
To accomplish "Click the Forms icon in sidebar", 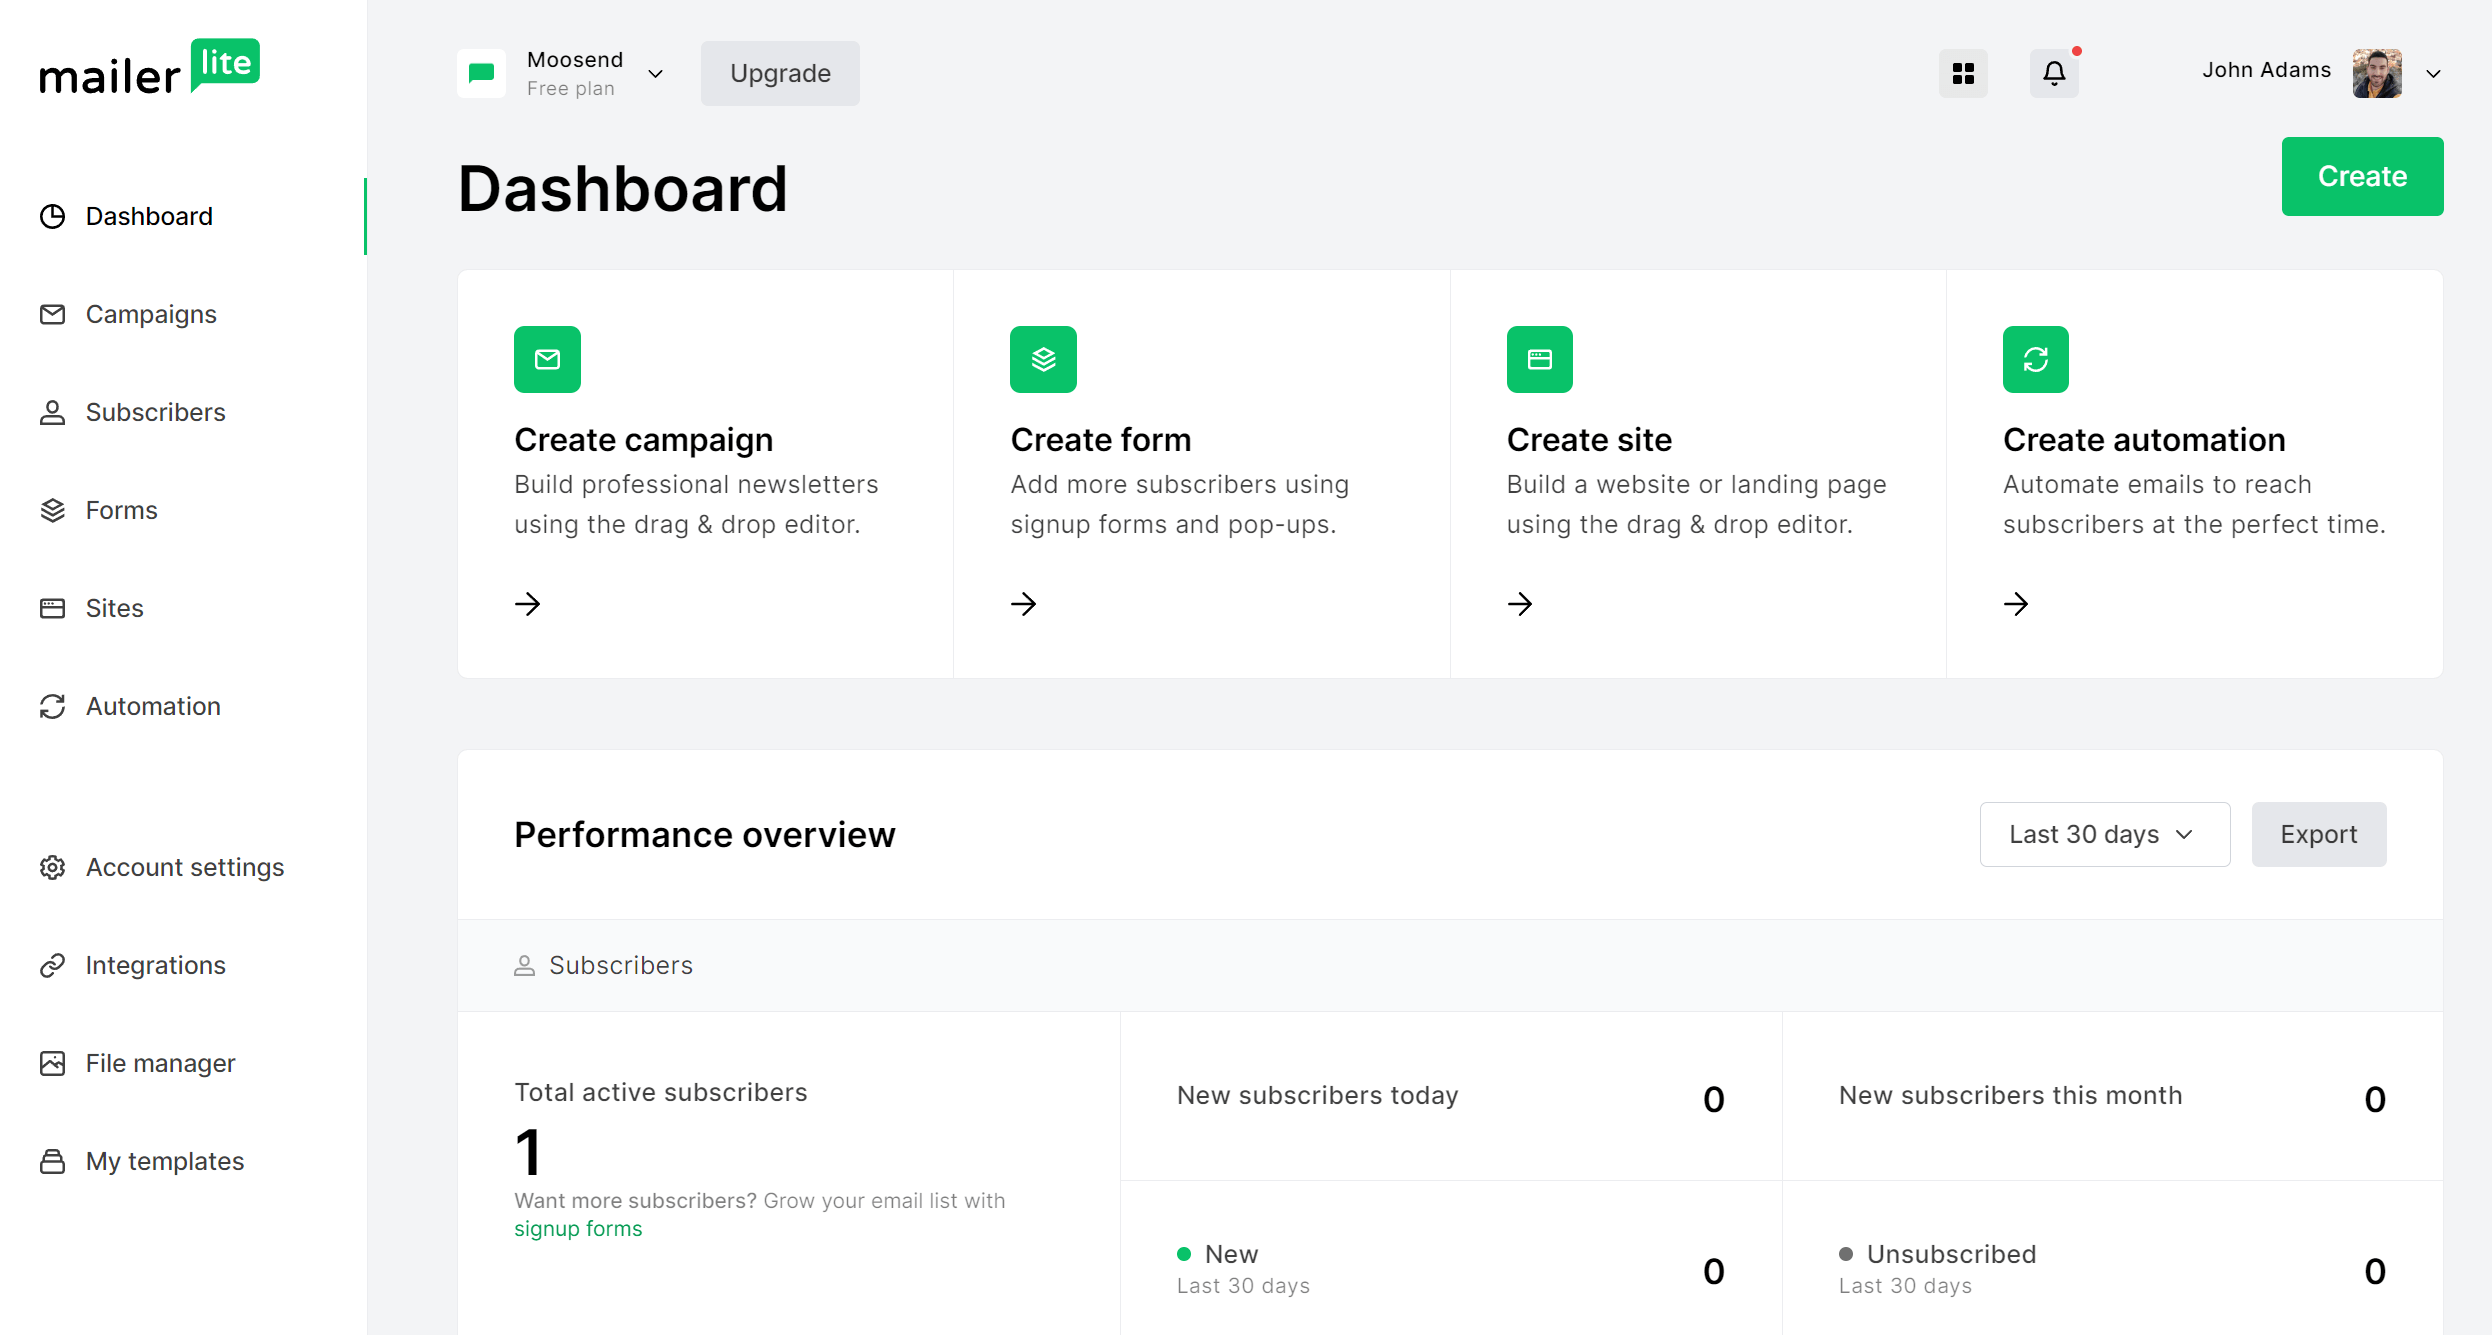I will coord(53,509).
